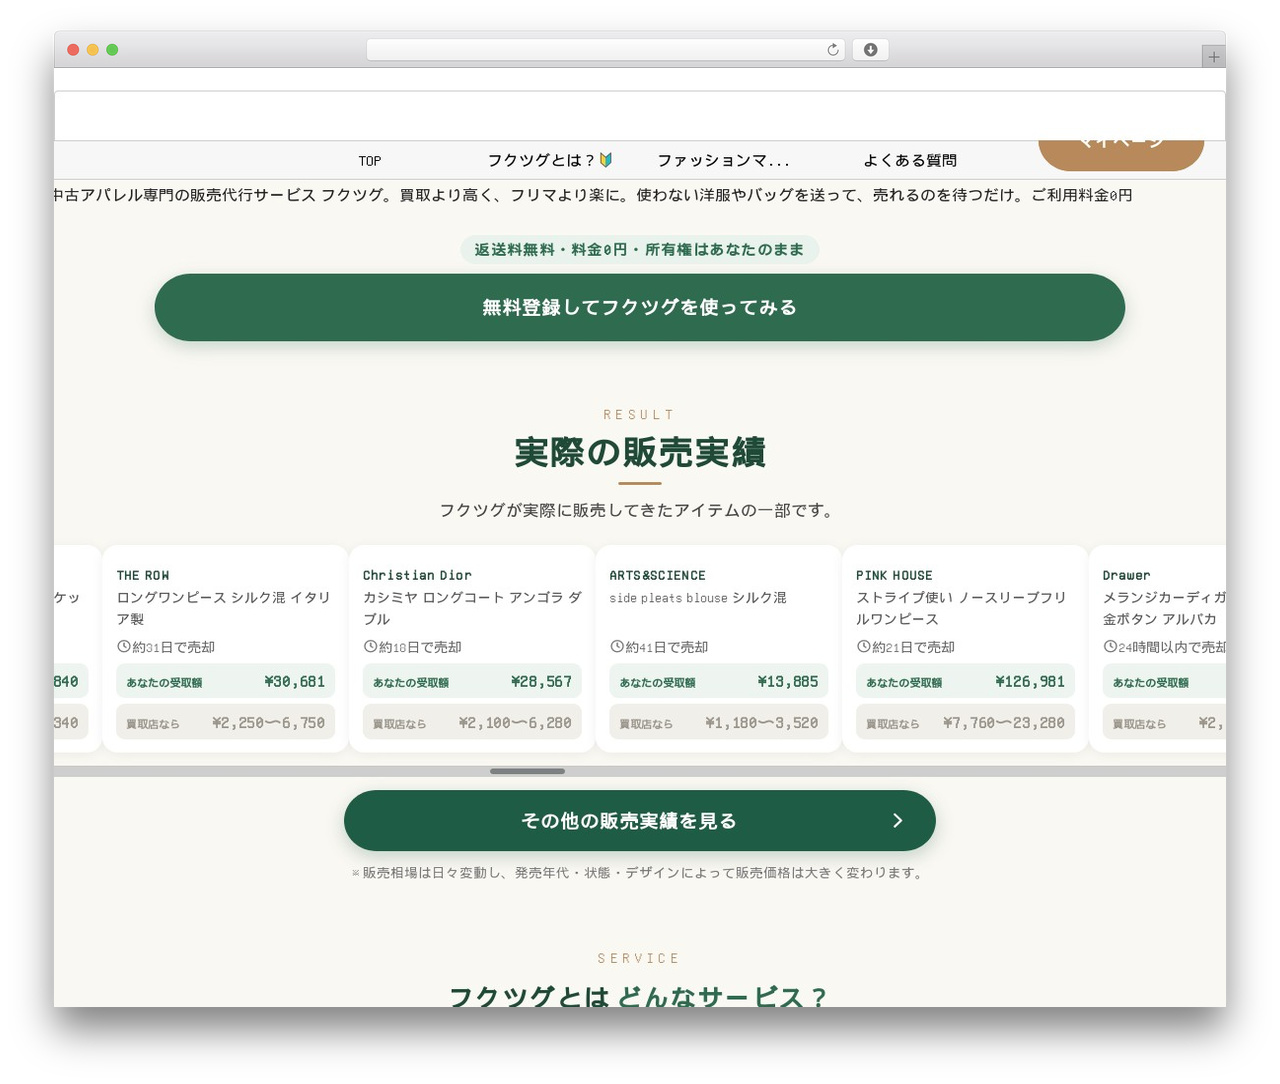This screenshot has height=1084, width=1280.
Task: Click the ¥1,180〜3,520 buyback range
Action: (761, 723)
